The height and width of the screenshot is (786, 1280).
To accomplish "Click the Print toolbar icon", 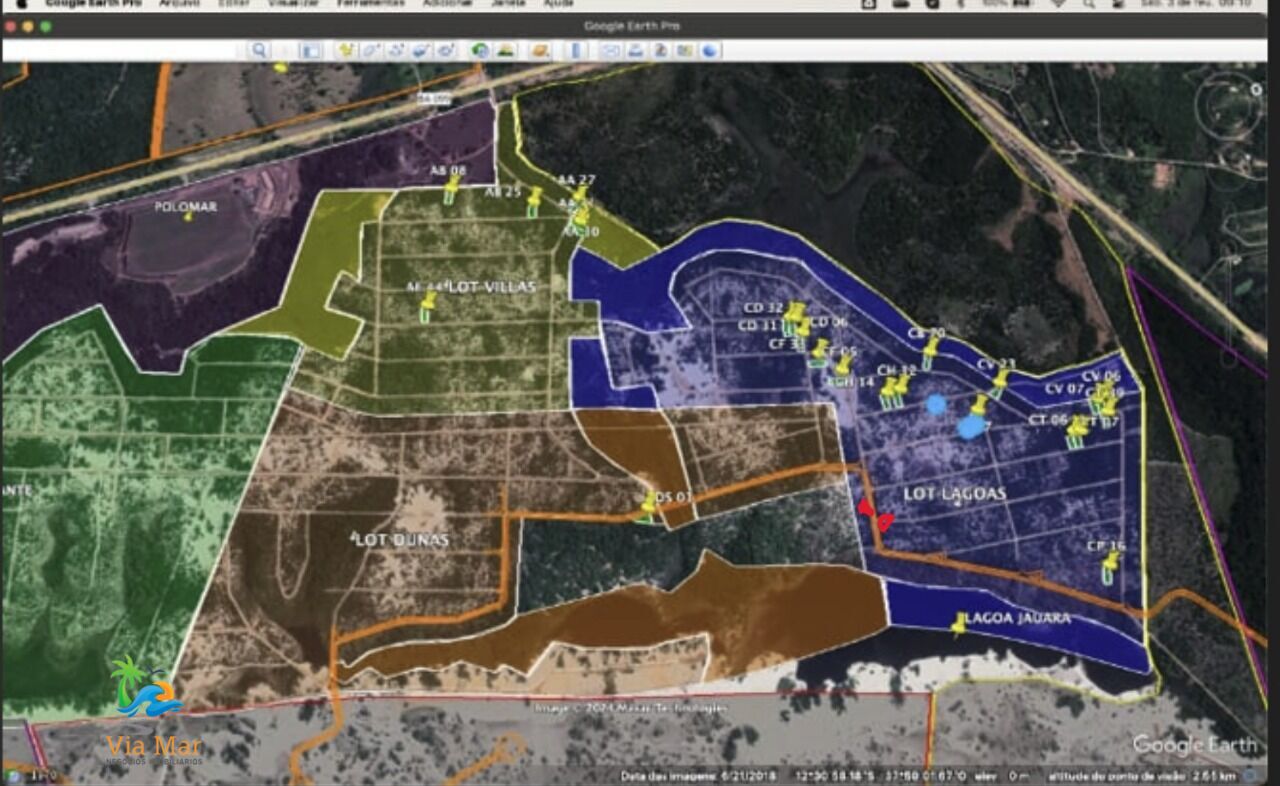I will tap(634, 50).
